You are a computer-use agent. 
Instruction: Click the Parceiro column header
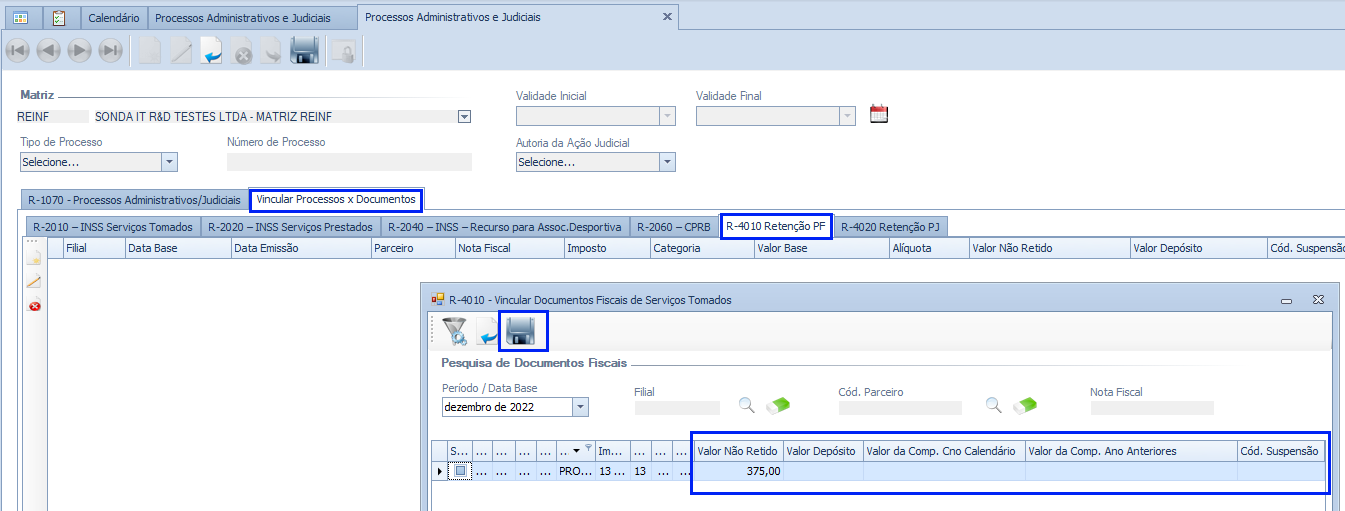pos(414,248)
